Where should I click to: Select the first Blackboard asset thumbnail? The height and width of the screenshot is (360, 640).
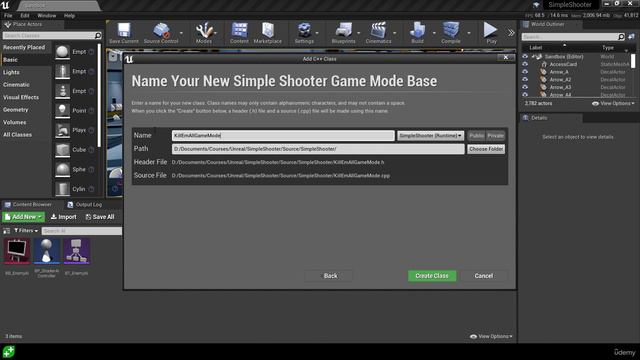click(x=17, y=251)
